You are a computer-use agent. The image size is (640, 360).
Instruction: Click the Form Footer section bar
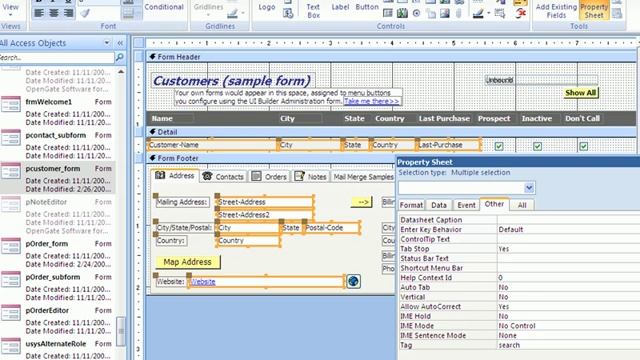pyautogui.click(x=270, y=158)
